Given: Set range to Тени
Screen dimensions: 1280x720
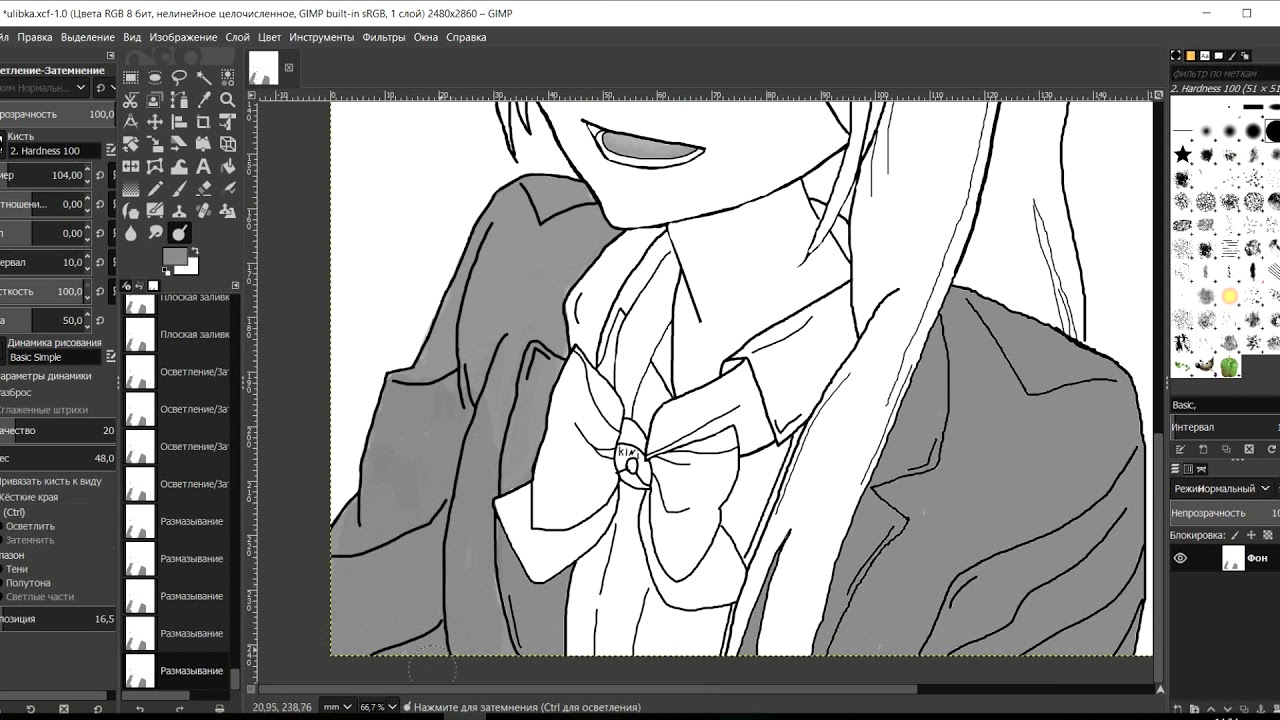Looking at the screenshot, I should coord(15,569).
